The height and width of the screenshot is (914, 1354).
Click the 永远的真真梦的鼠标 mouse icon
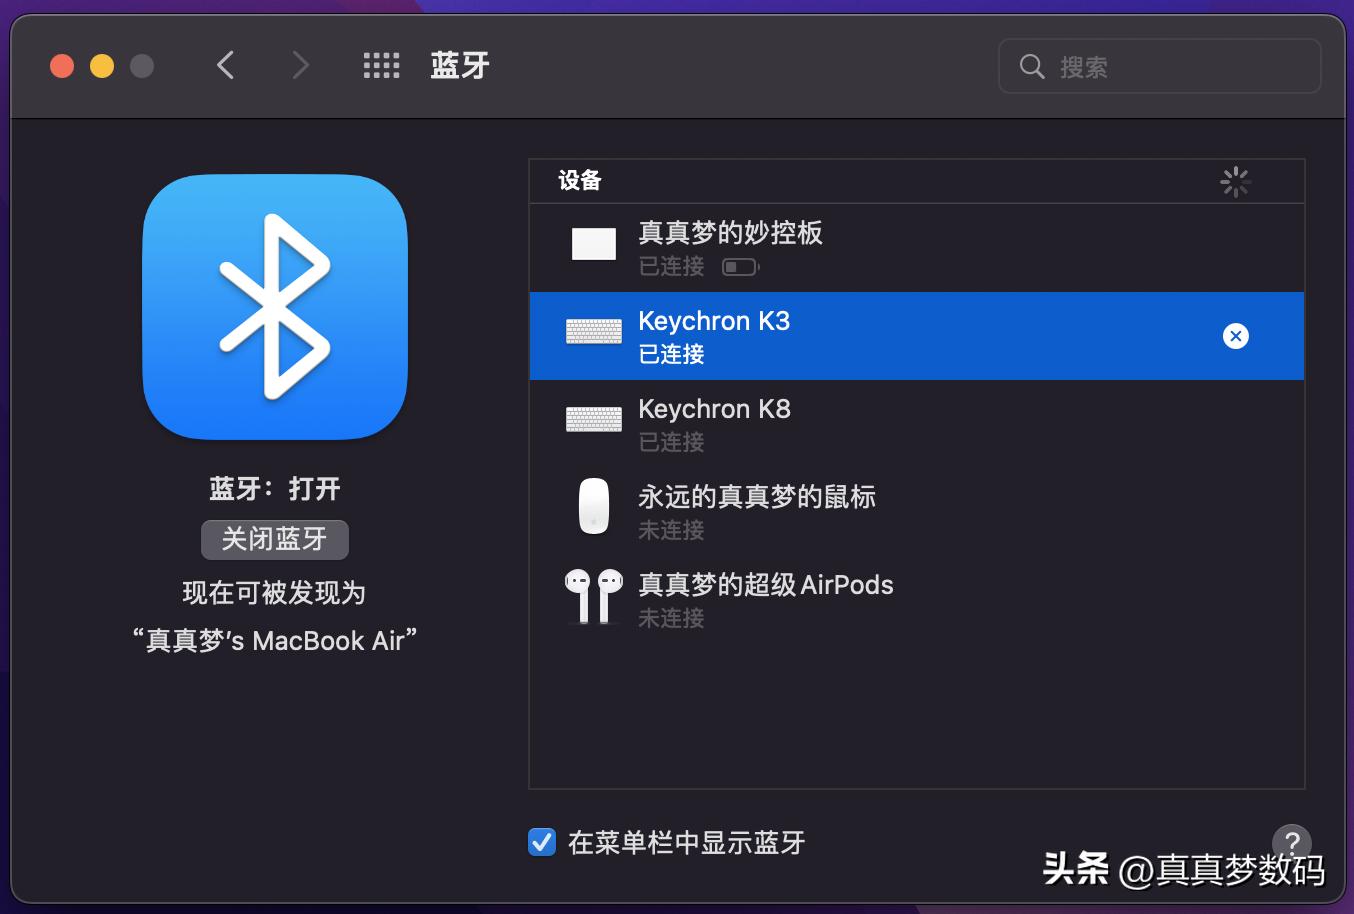593,506
